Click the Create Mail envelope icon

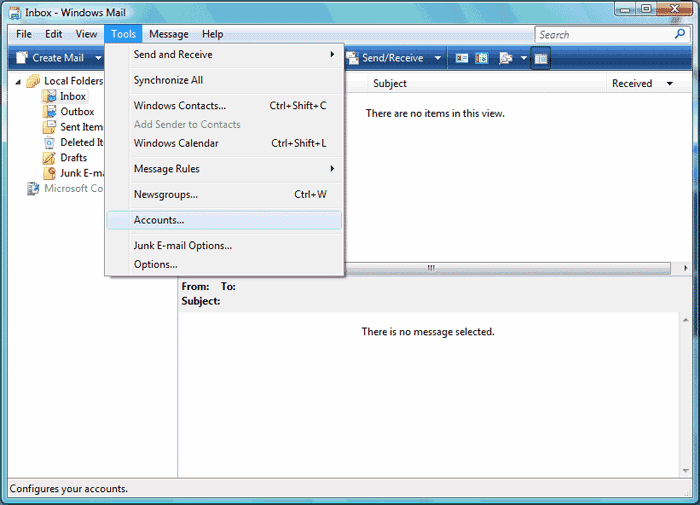pos(21,58)
